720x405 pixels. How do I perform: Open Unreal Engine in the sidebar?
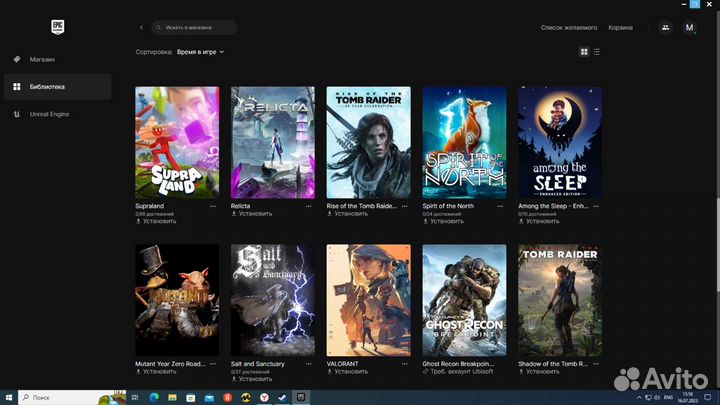point(57,114)
